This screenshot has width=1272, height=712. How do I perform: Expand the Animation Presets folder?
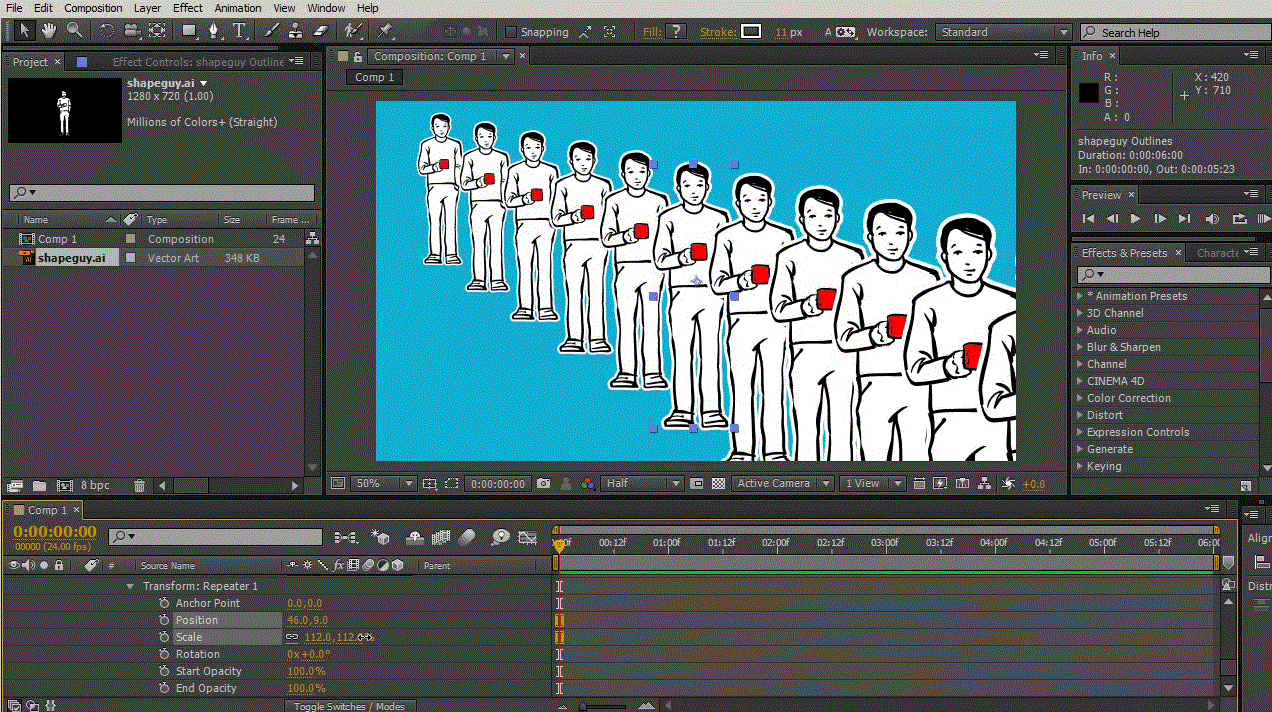[x=1080, y=296]
